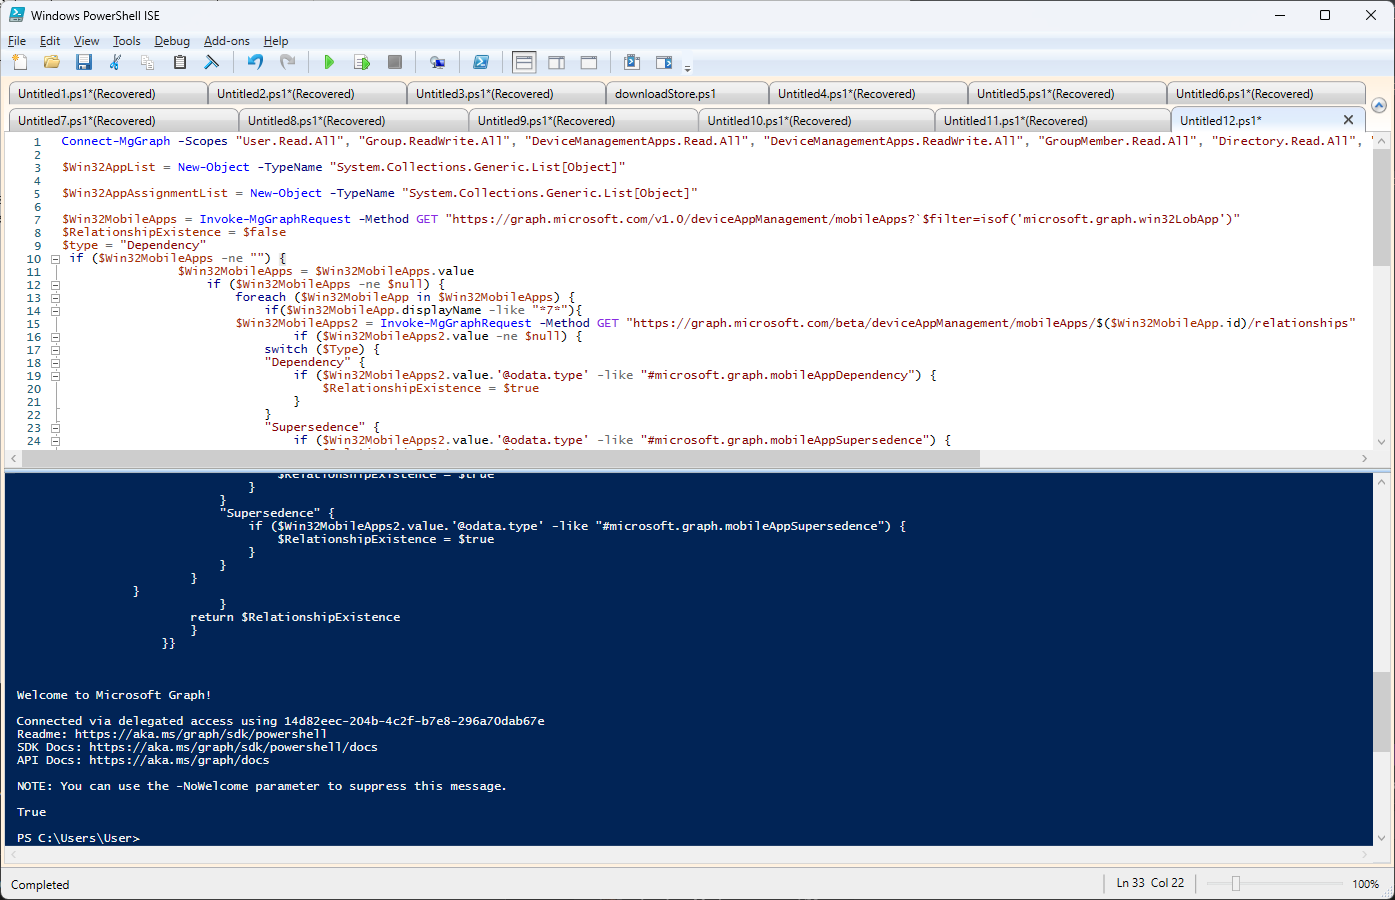Switch to Untitled7.ps1*(Recovered) tab
Image resolution: width=1395 pixels, height=900 pixels.
123,121
